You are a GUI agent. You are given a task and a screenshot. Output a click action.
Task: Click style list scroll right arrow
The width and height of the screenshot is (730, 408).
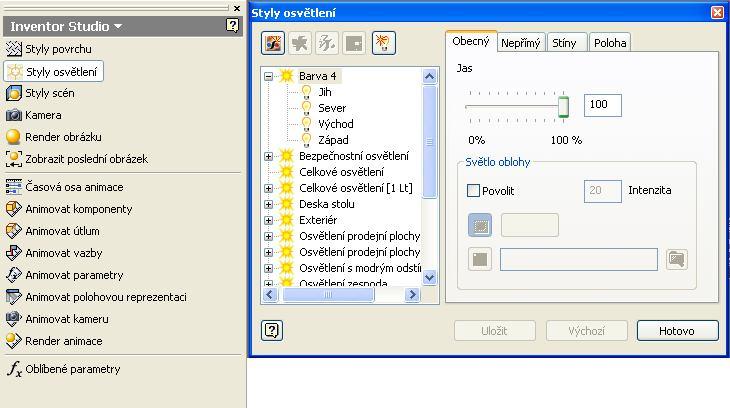[412, 294]
